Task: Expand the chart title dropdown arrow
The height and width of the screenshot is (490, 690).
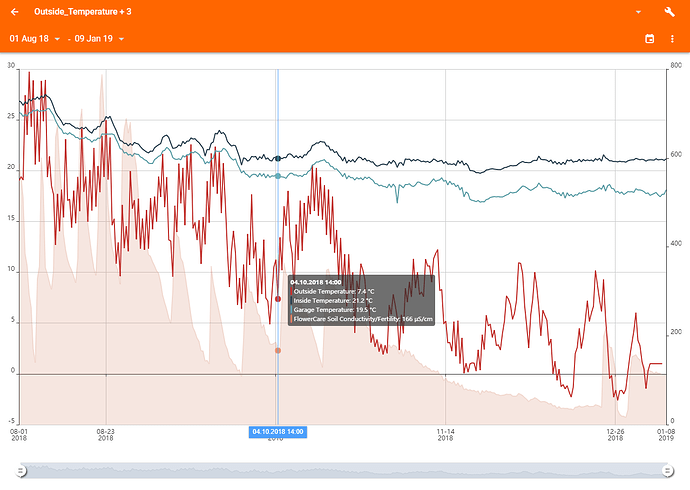Action: tap(638, 12)
